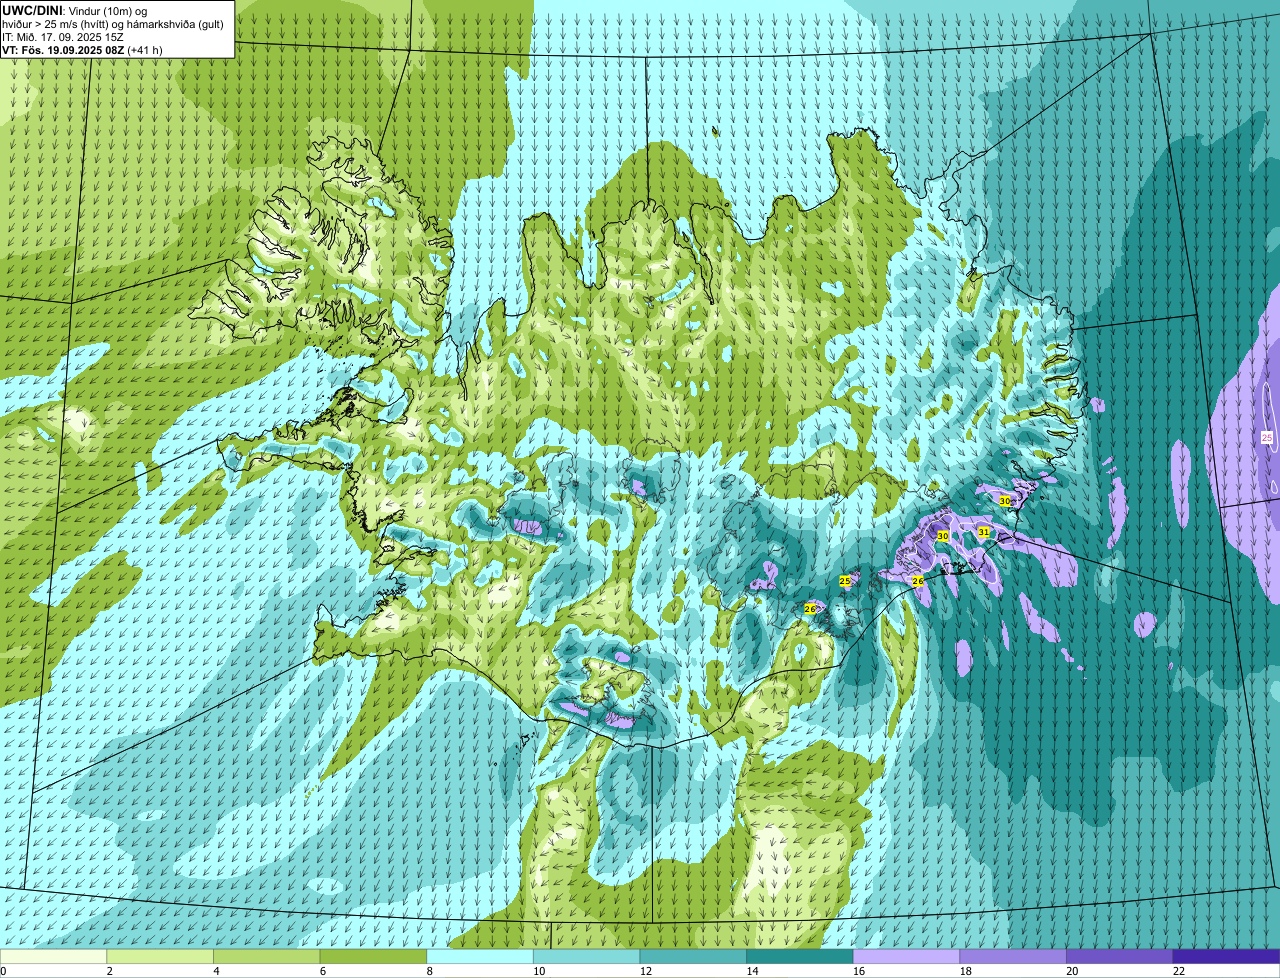Click legend scale value '2'
Viewport: 1280px width, 978px height.
[x=110, y=971]
